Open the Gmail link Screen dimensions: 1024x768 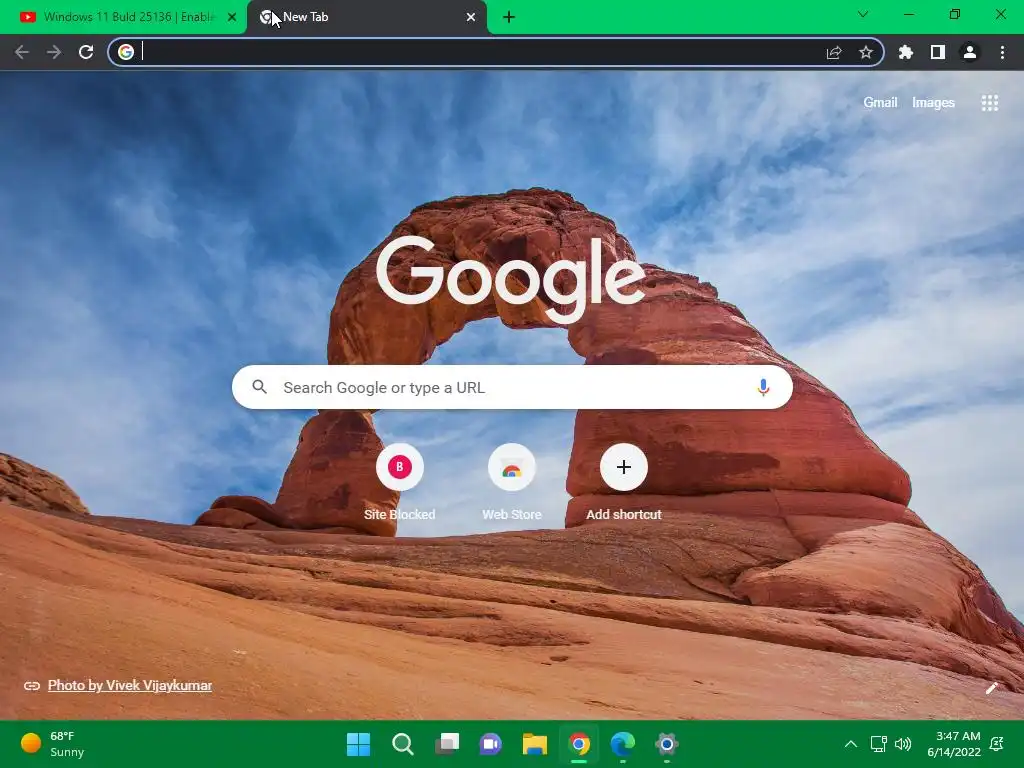click(x=880, y=103)
